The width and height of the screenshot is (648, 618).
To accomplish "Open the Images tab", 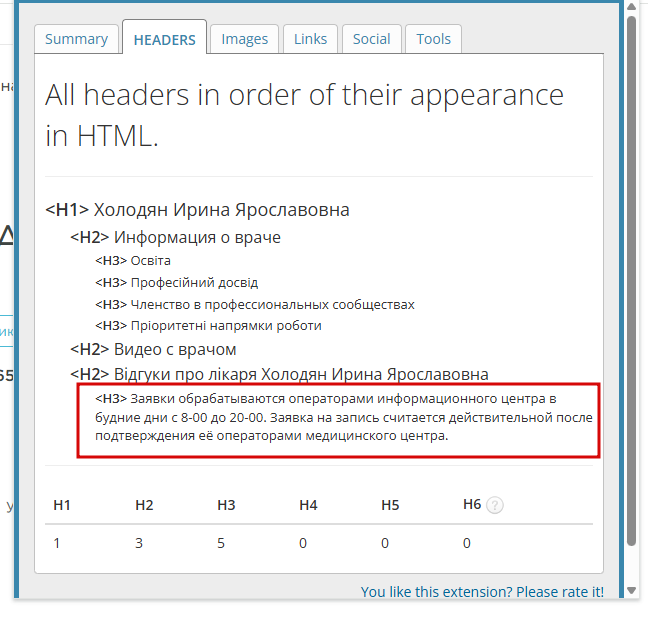I will 245,39.
